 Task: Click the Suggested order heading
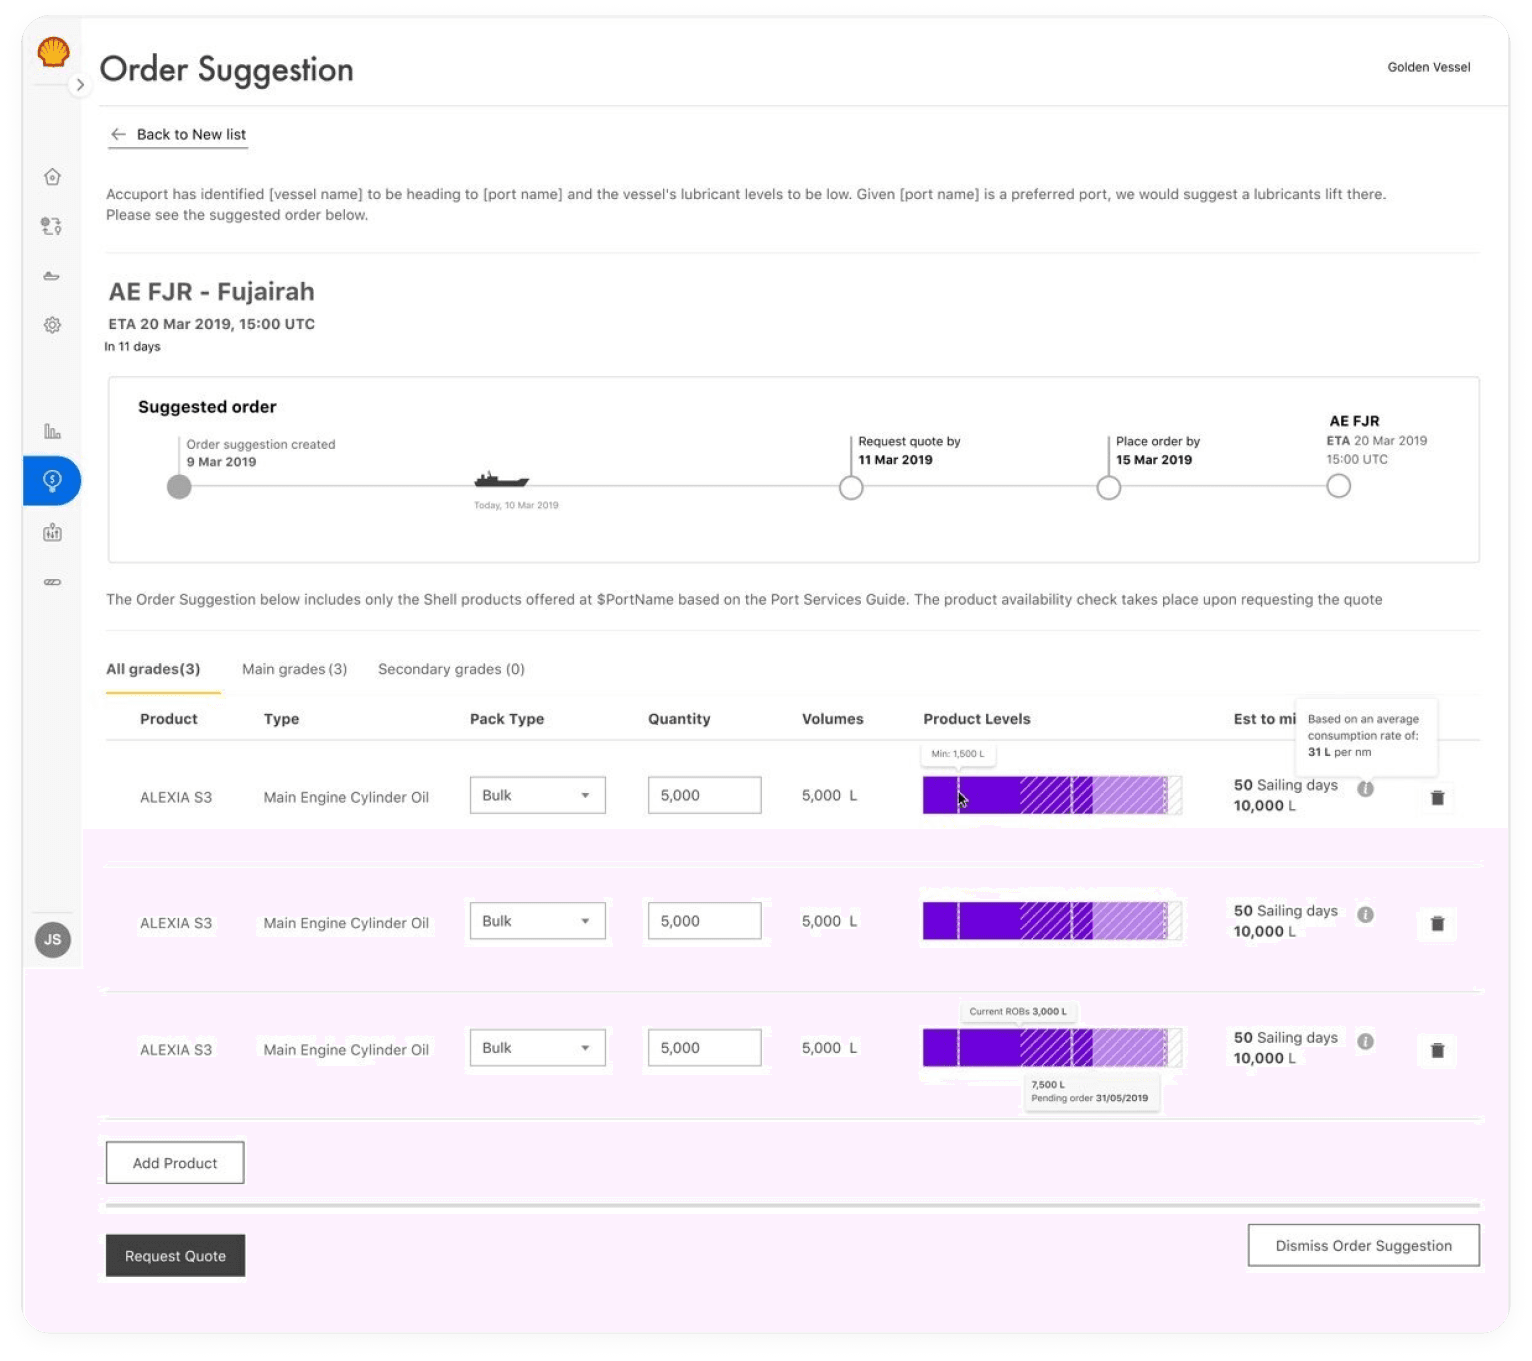(207, 407)
